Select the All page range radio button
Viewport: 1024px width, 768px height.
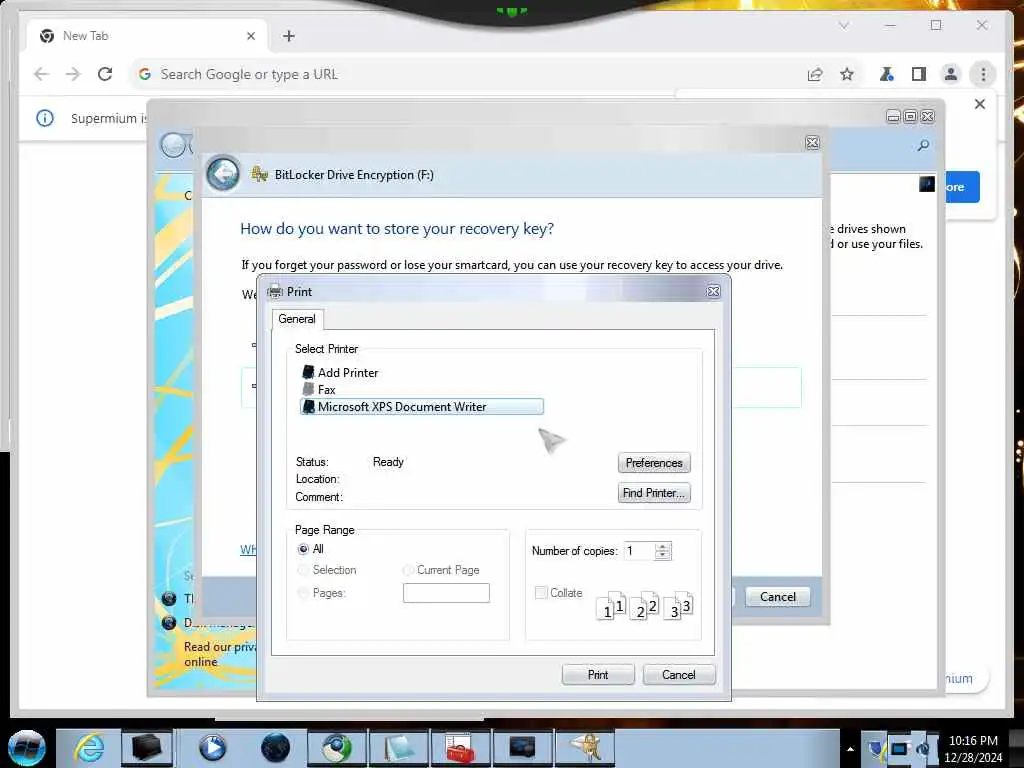pyautogui.click(x=303, y=549)
